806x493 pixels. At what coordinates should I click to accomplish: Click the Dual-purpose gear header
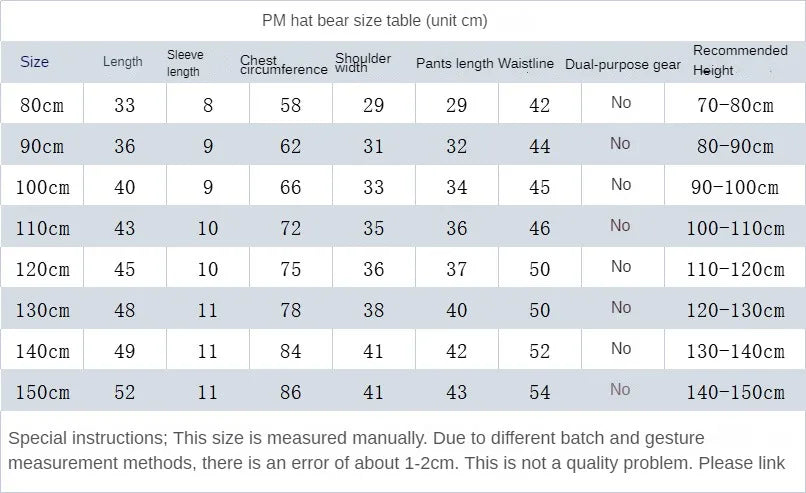pos(622,65)
